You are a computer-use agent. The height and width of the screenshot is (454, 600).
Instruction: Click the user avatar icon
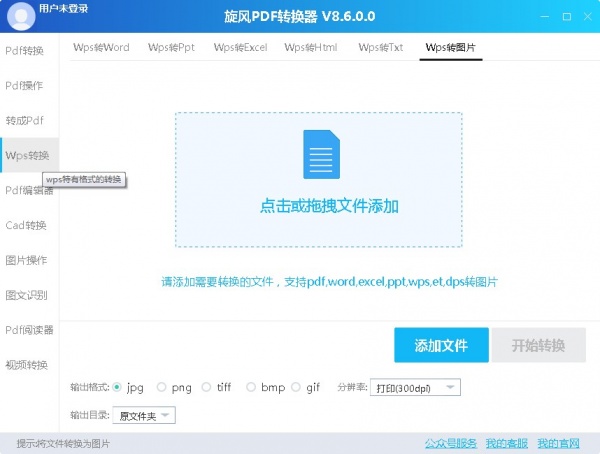point(20,16)
